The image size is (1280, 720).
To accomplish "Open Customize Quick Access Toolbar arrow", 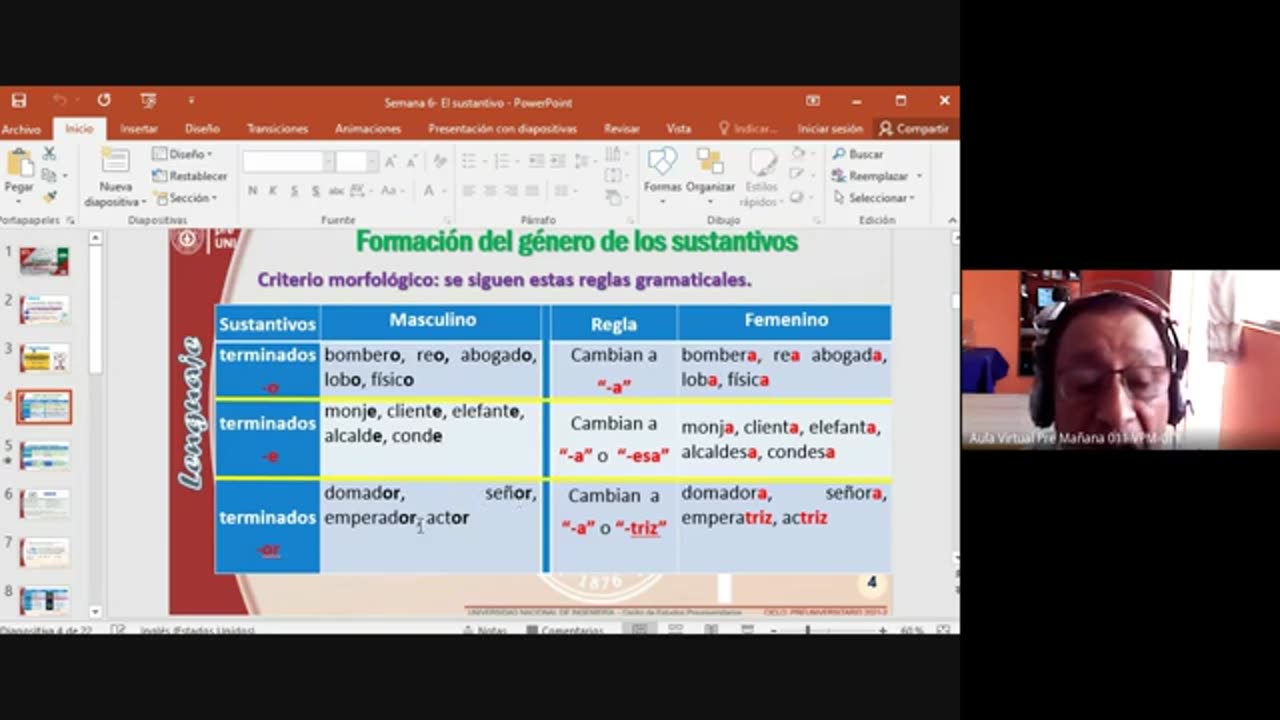I will [191, 101].
